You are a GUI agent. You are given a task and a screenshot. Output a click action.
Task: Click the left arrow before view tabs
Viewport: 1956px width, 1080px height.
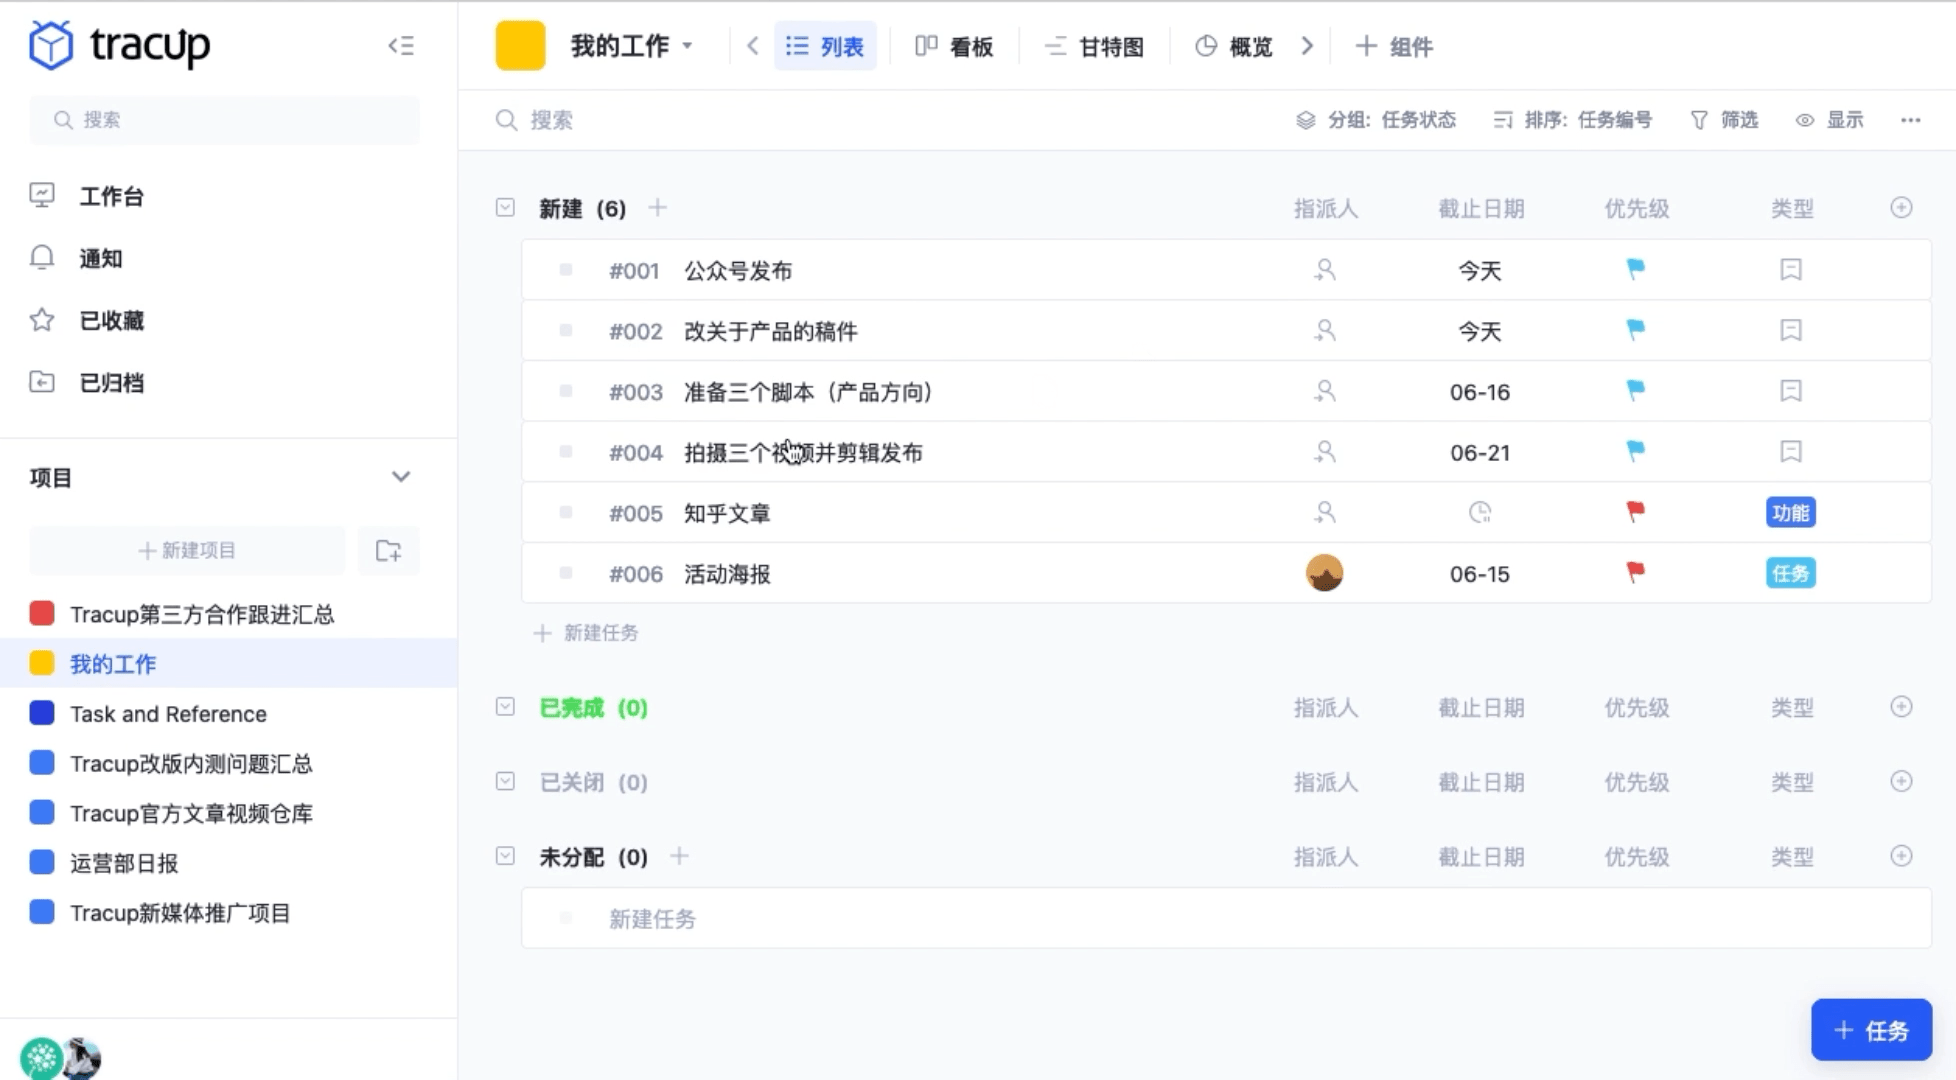[752, 46]
